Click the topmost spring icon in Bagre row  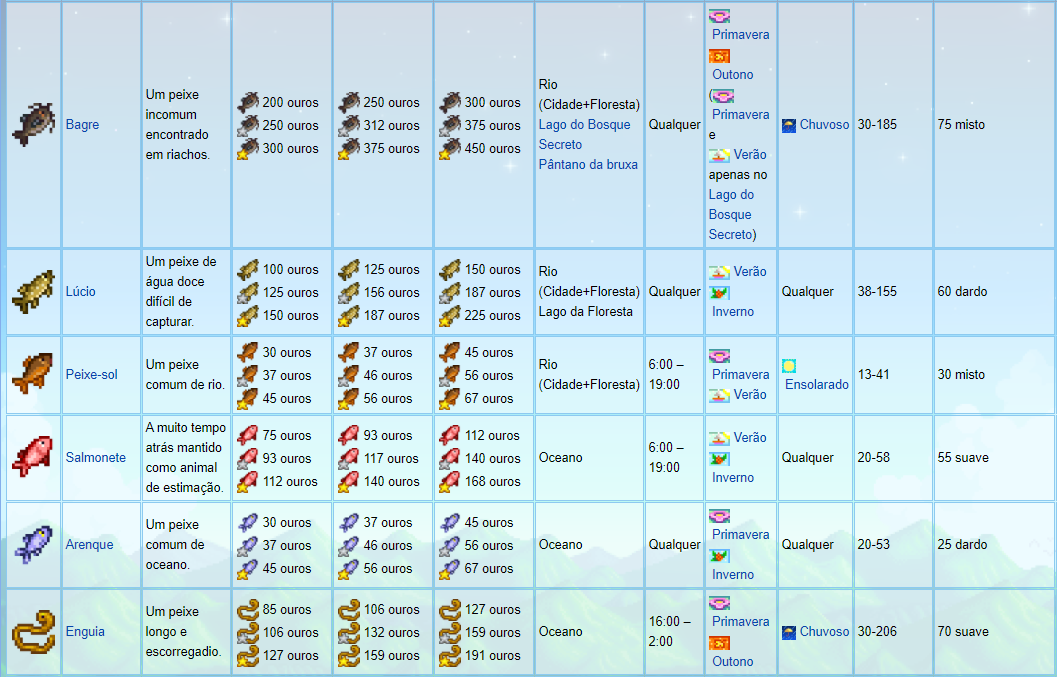click(719, 16)
